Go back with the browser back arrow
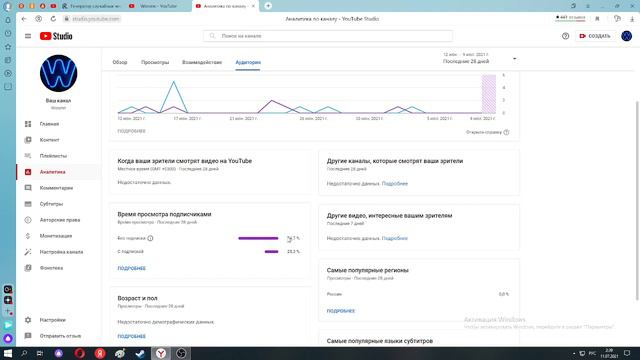Image resolution: width=640 pixels, height=360 pixels. 24,19
